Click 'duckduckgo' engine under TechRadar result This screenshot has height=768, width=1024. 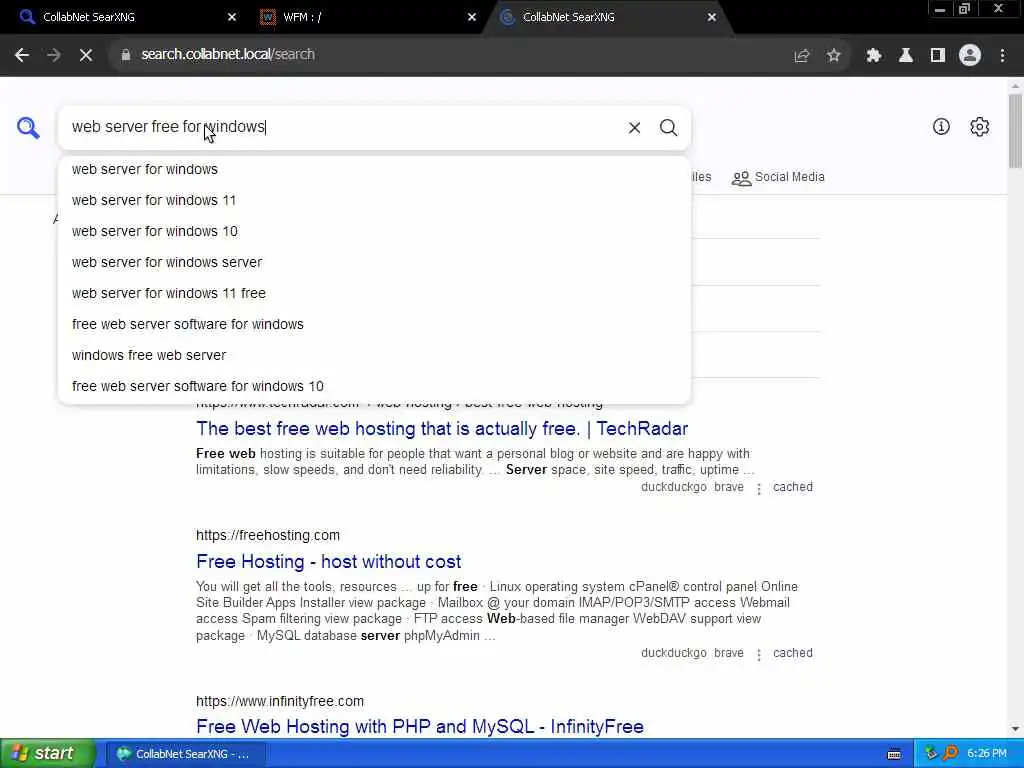[x=673, y=487]
